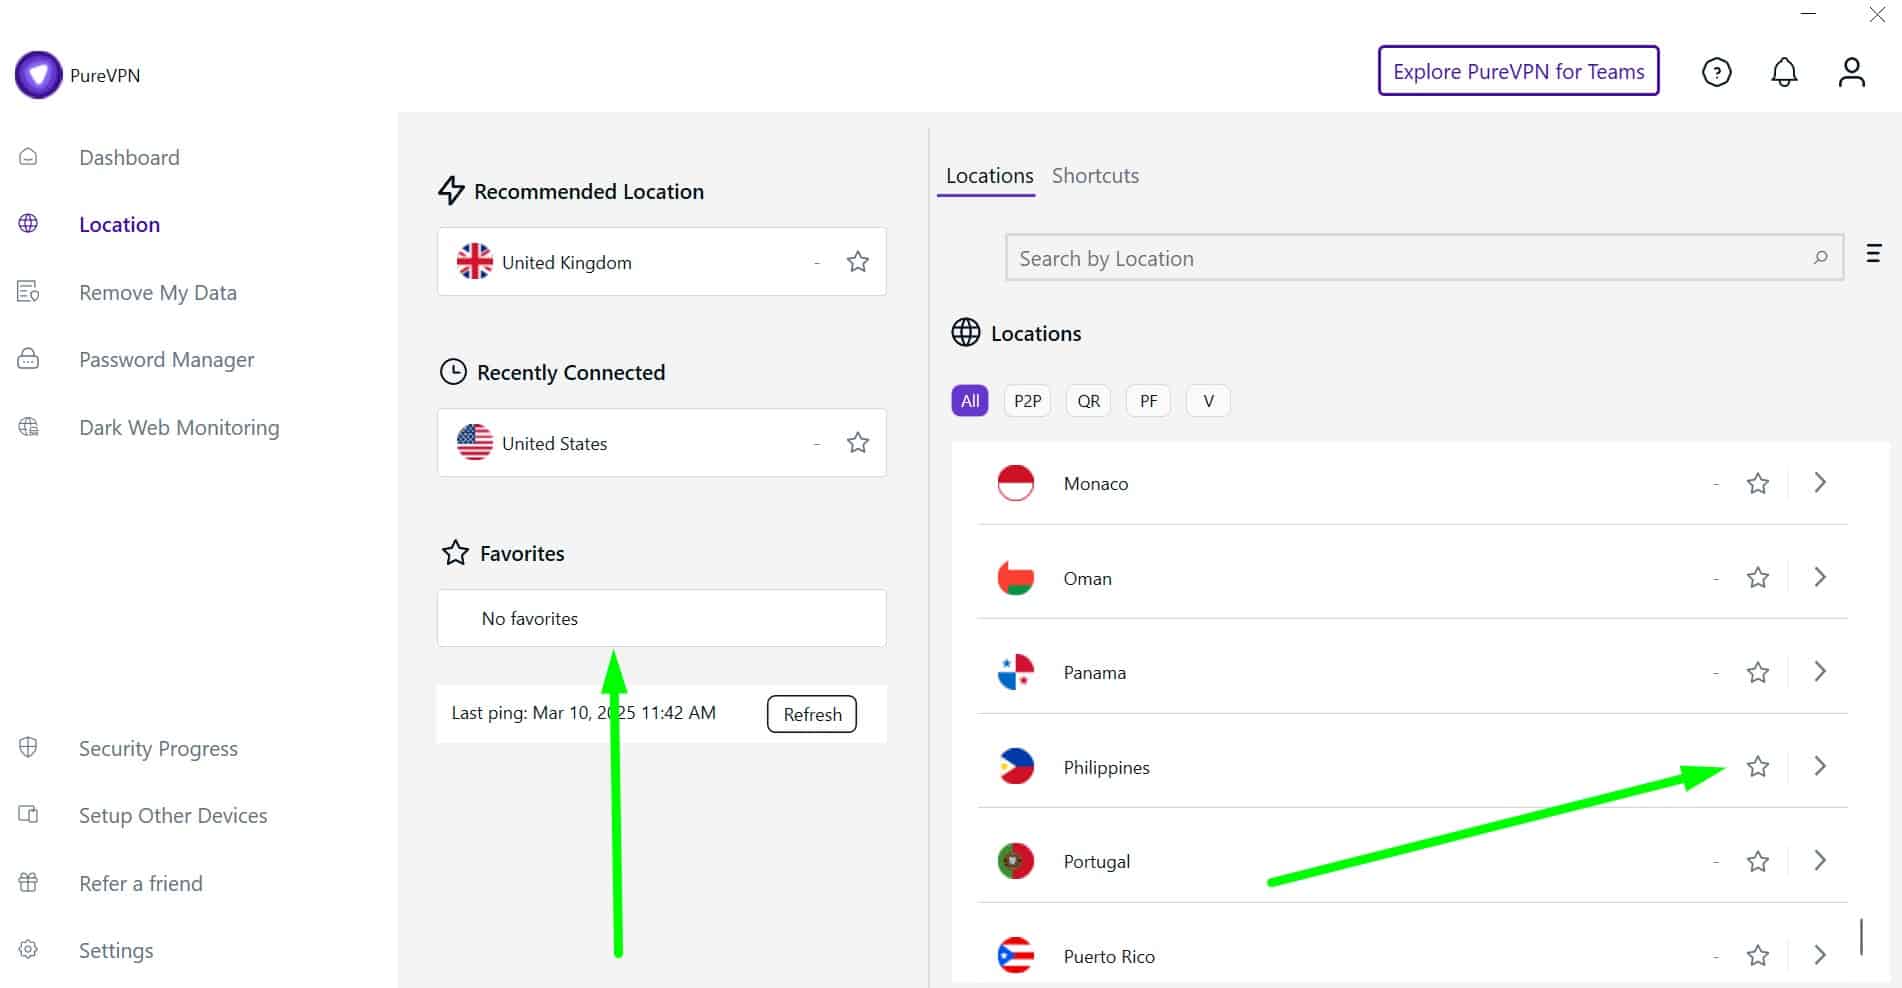Click the United States flag icon
Viewport: 1902px width, 988px height.
click(x=474, y=443)
